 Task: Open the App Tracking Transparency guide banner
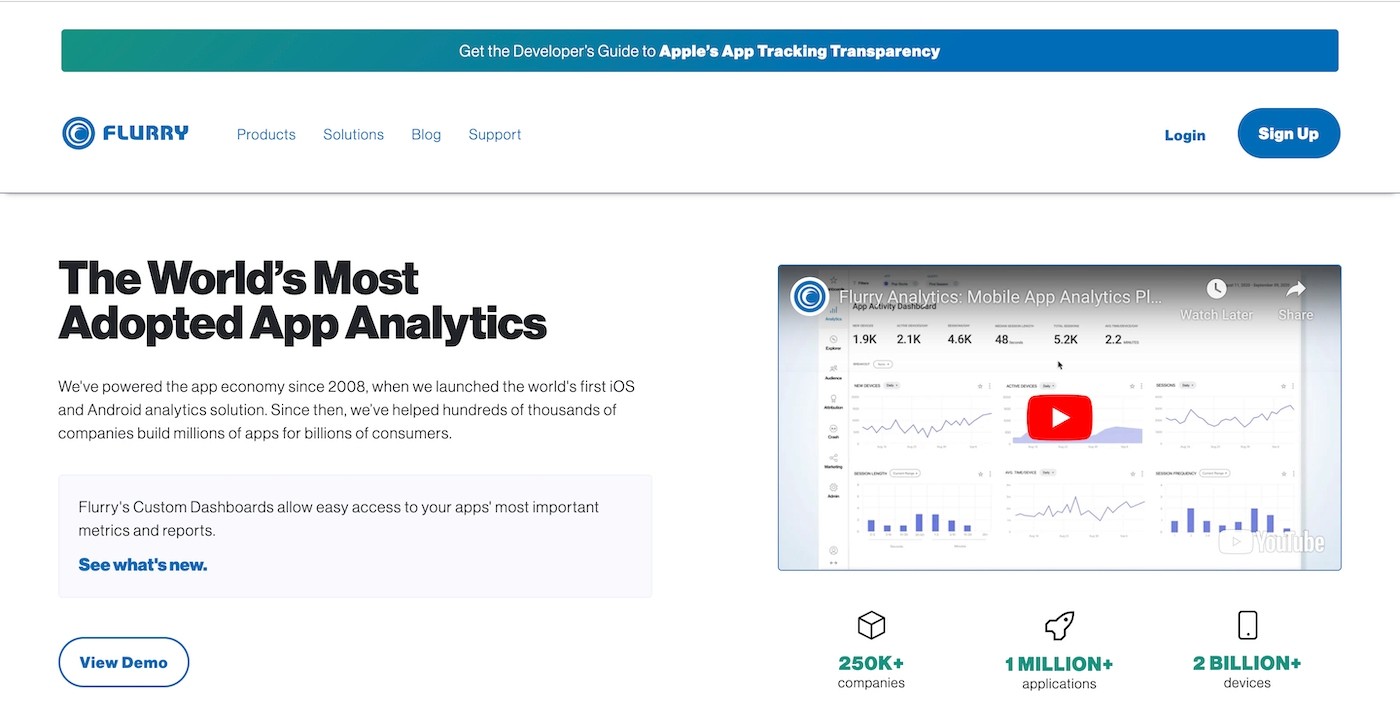(699, 51)
